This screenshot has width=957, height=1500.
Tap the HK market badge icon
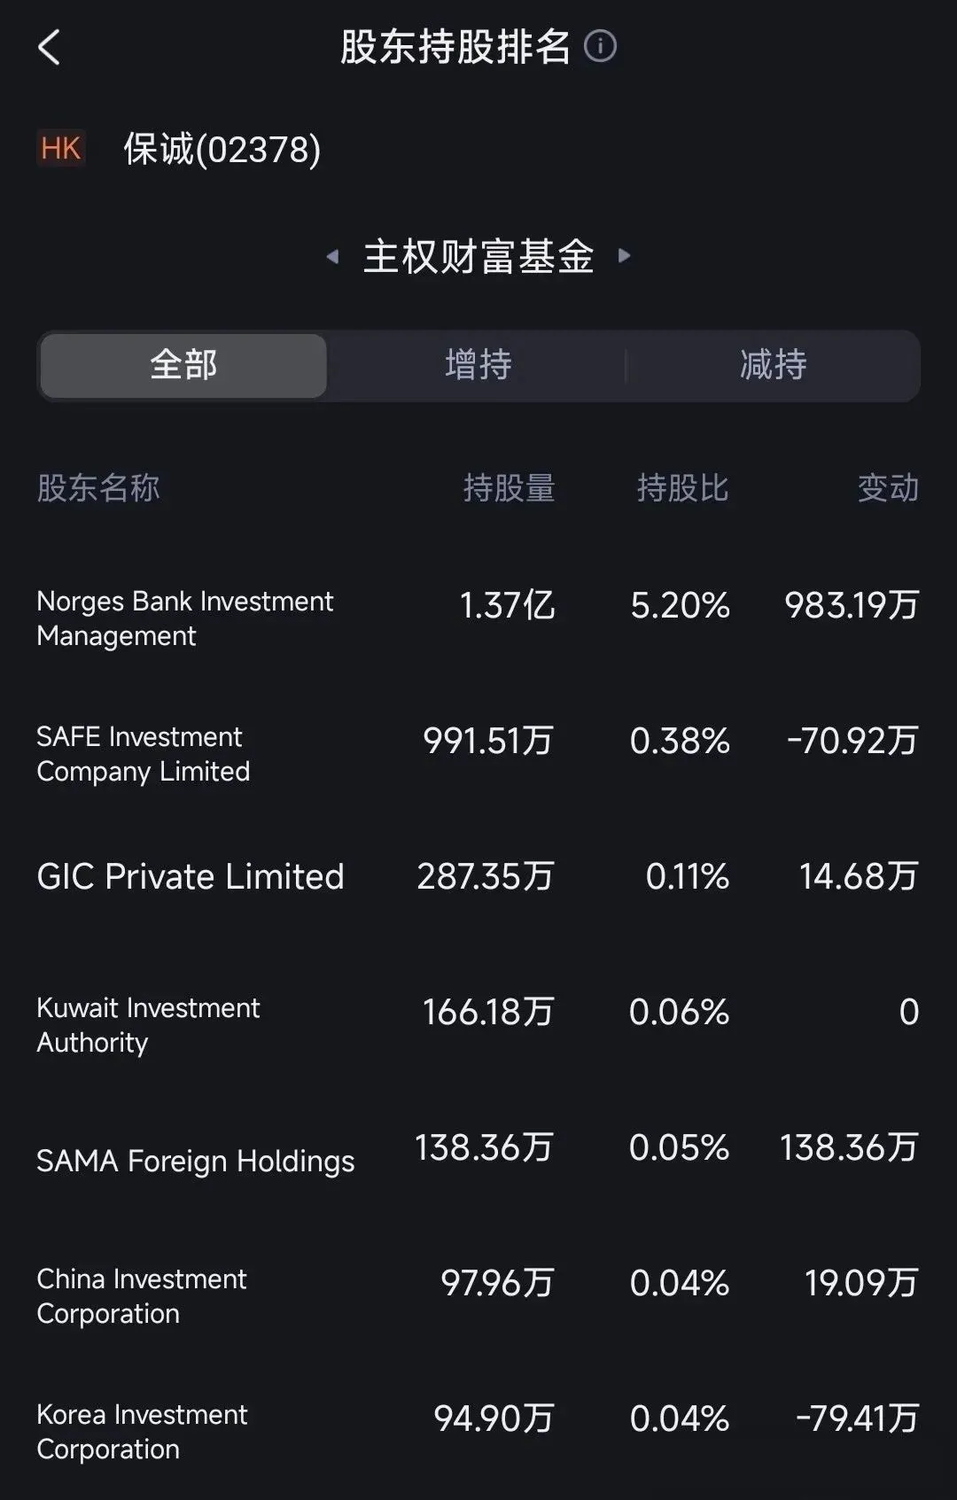click(x=61, y=148)
